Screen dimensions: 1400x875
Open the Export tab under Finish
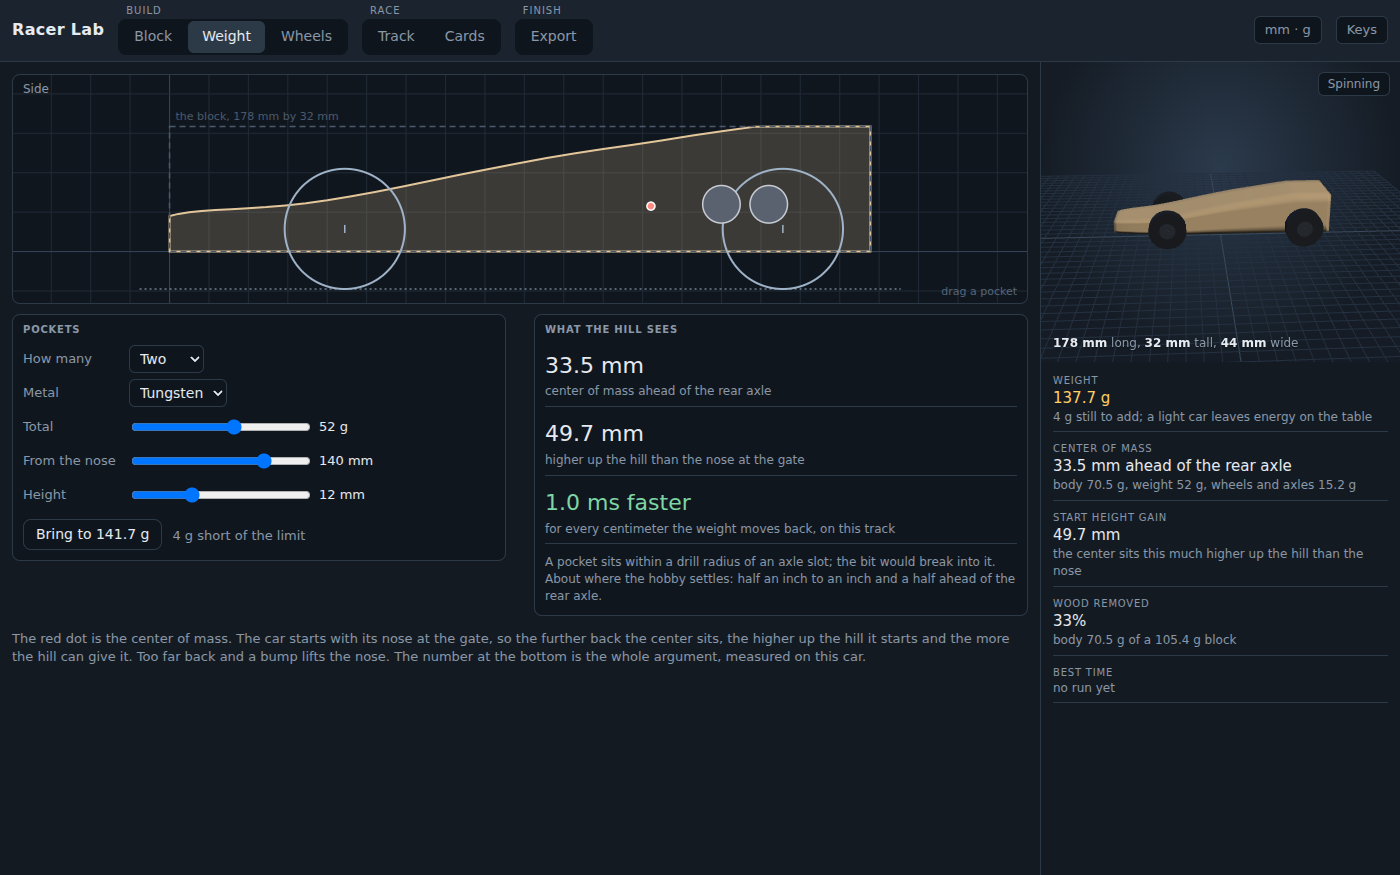(x=554, y=36)
